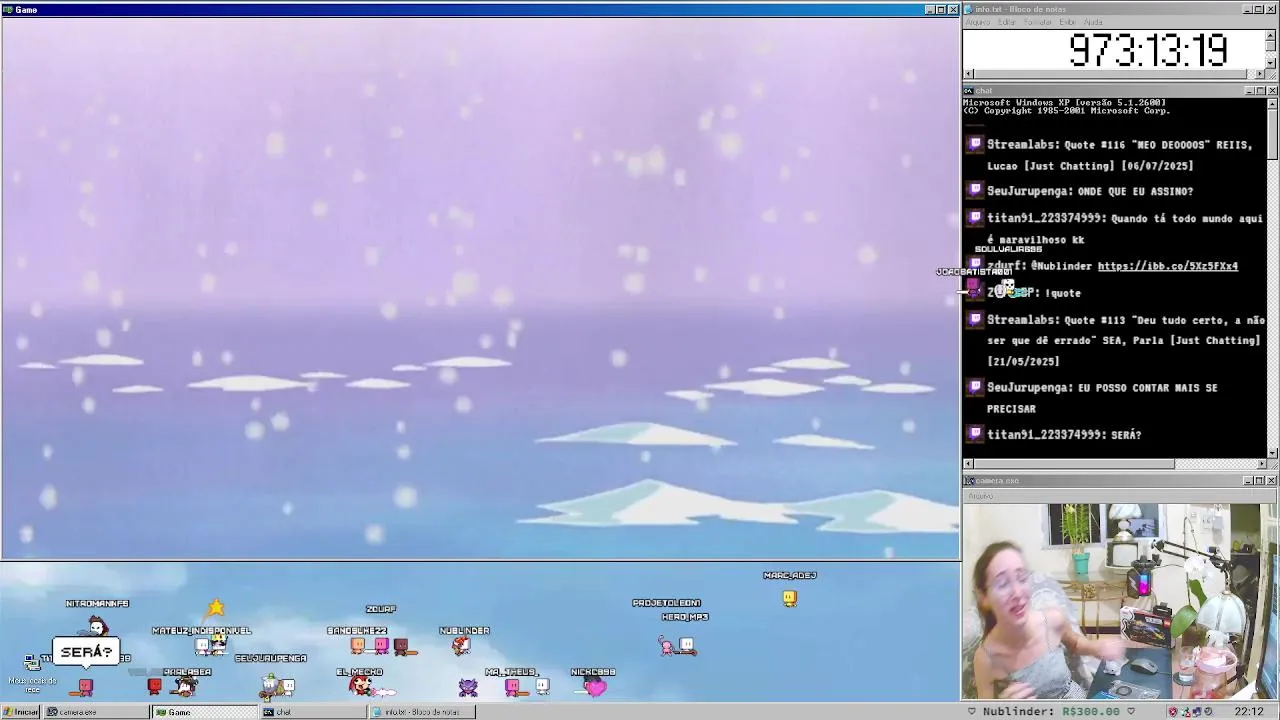Click the 973:13:19 timer text
The width and height of the screenshot is (1280, 720).
tap(1147, 50)
